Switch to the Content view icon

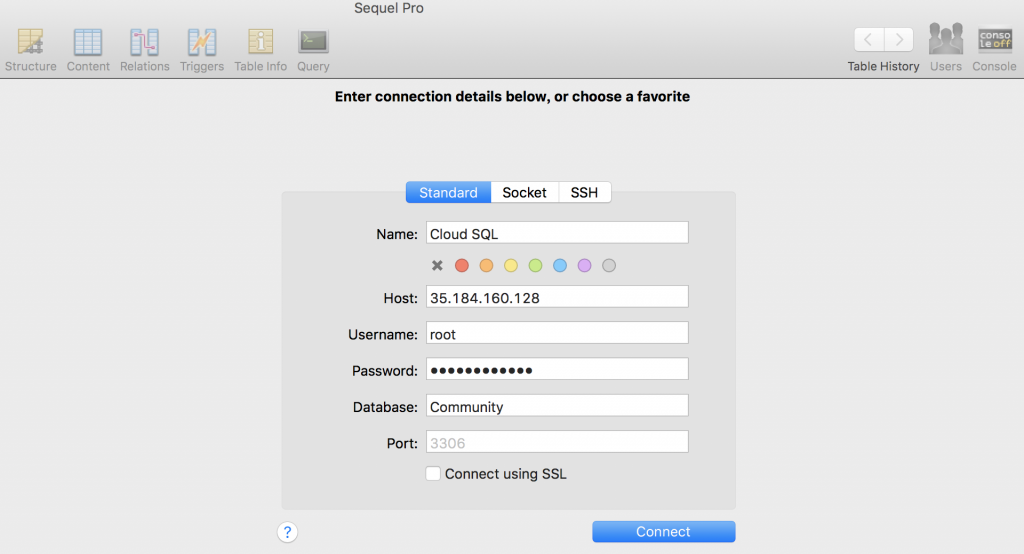tap(88, 42)
